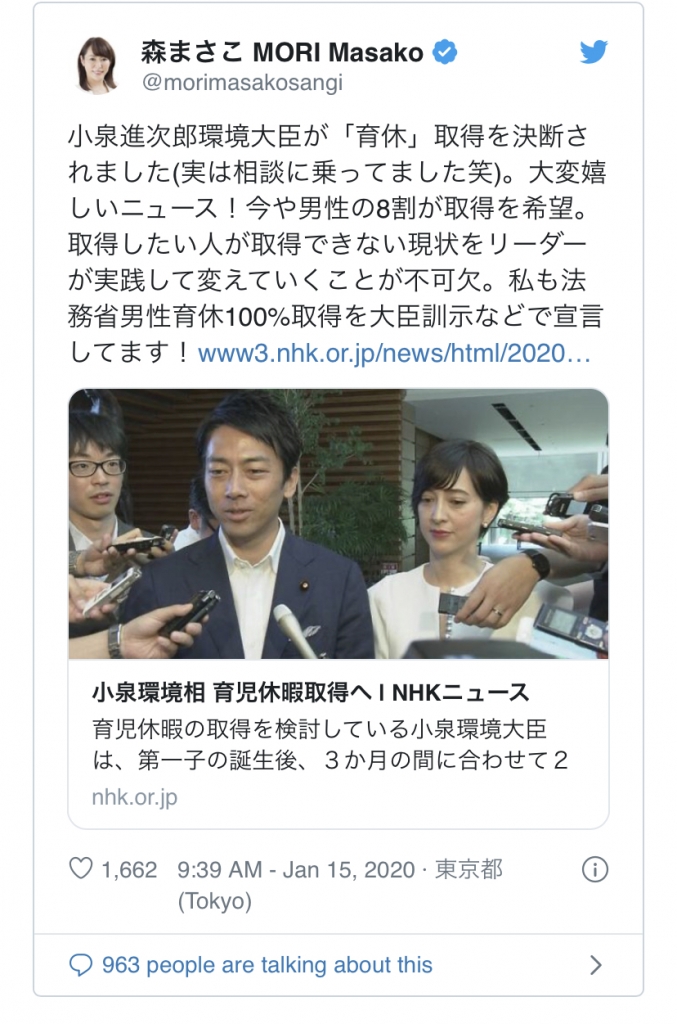Click the speech bubble reply icon
677x1024 pixels.
pos(81,965)
